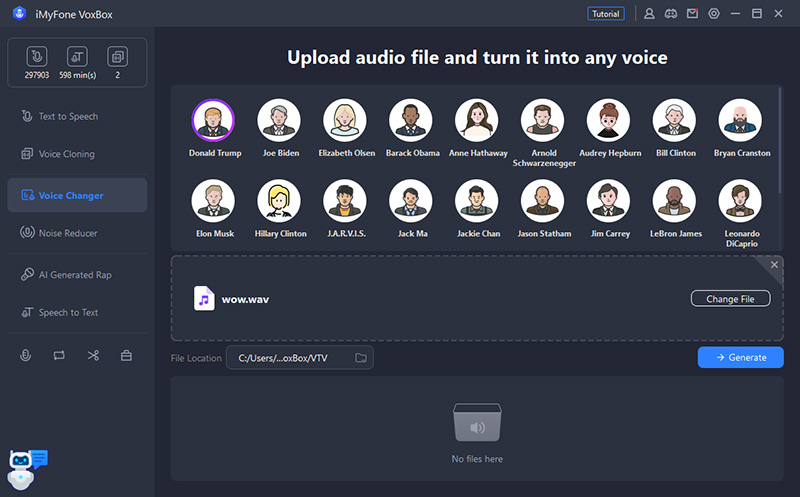Open the chatbot assistant robot icon

pyautogui.click(x=27, y=469)
